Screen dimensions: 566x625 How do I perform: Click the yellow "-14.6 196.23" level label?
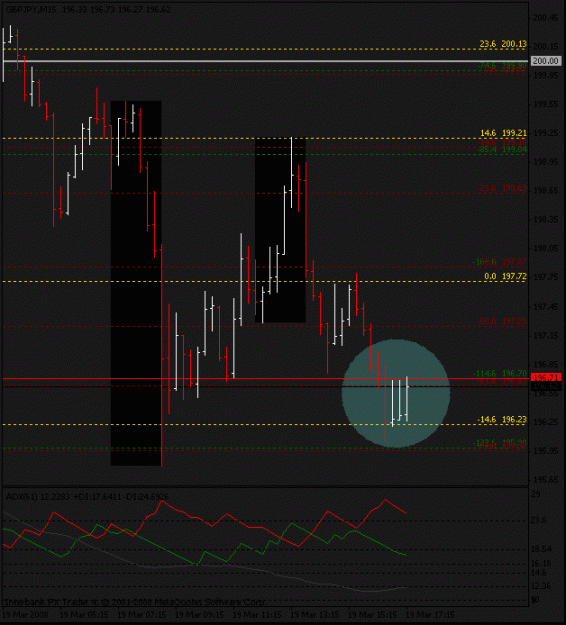point(502,420)
